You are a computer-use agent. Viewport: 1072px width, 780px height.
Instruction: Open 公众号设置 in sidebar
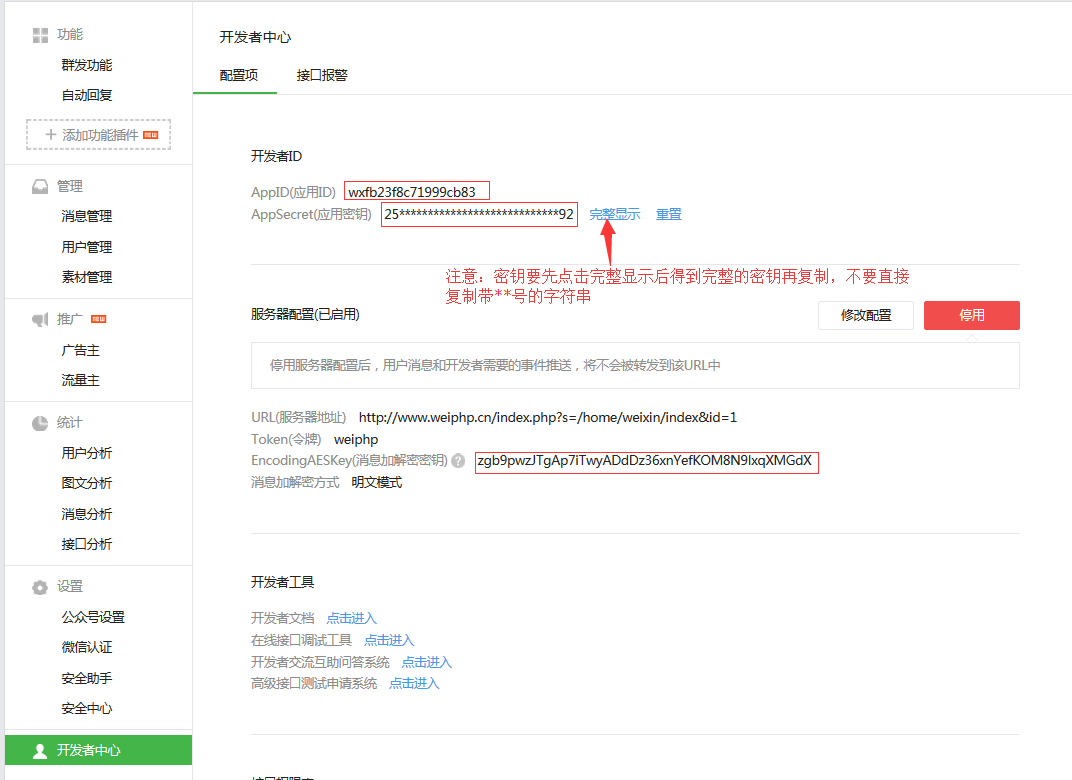click(93, 617)
